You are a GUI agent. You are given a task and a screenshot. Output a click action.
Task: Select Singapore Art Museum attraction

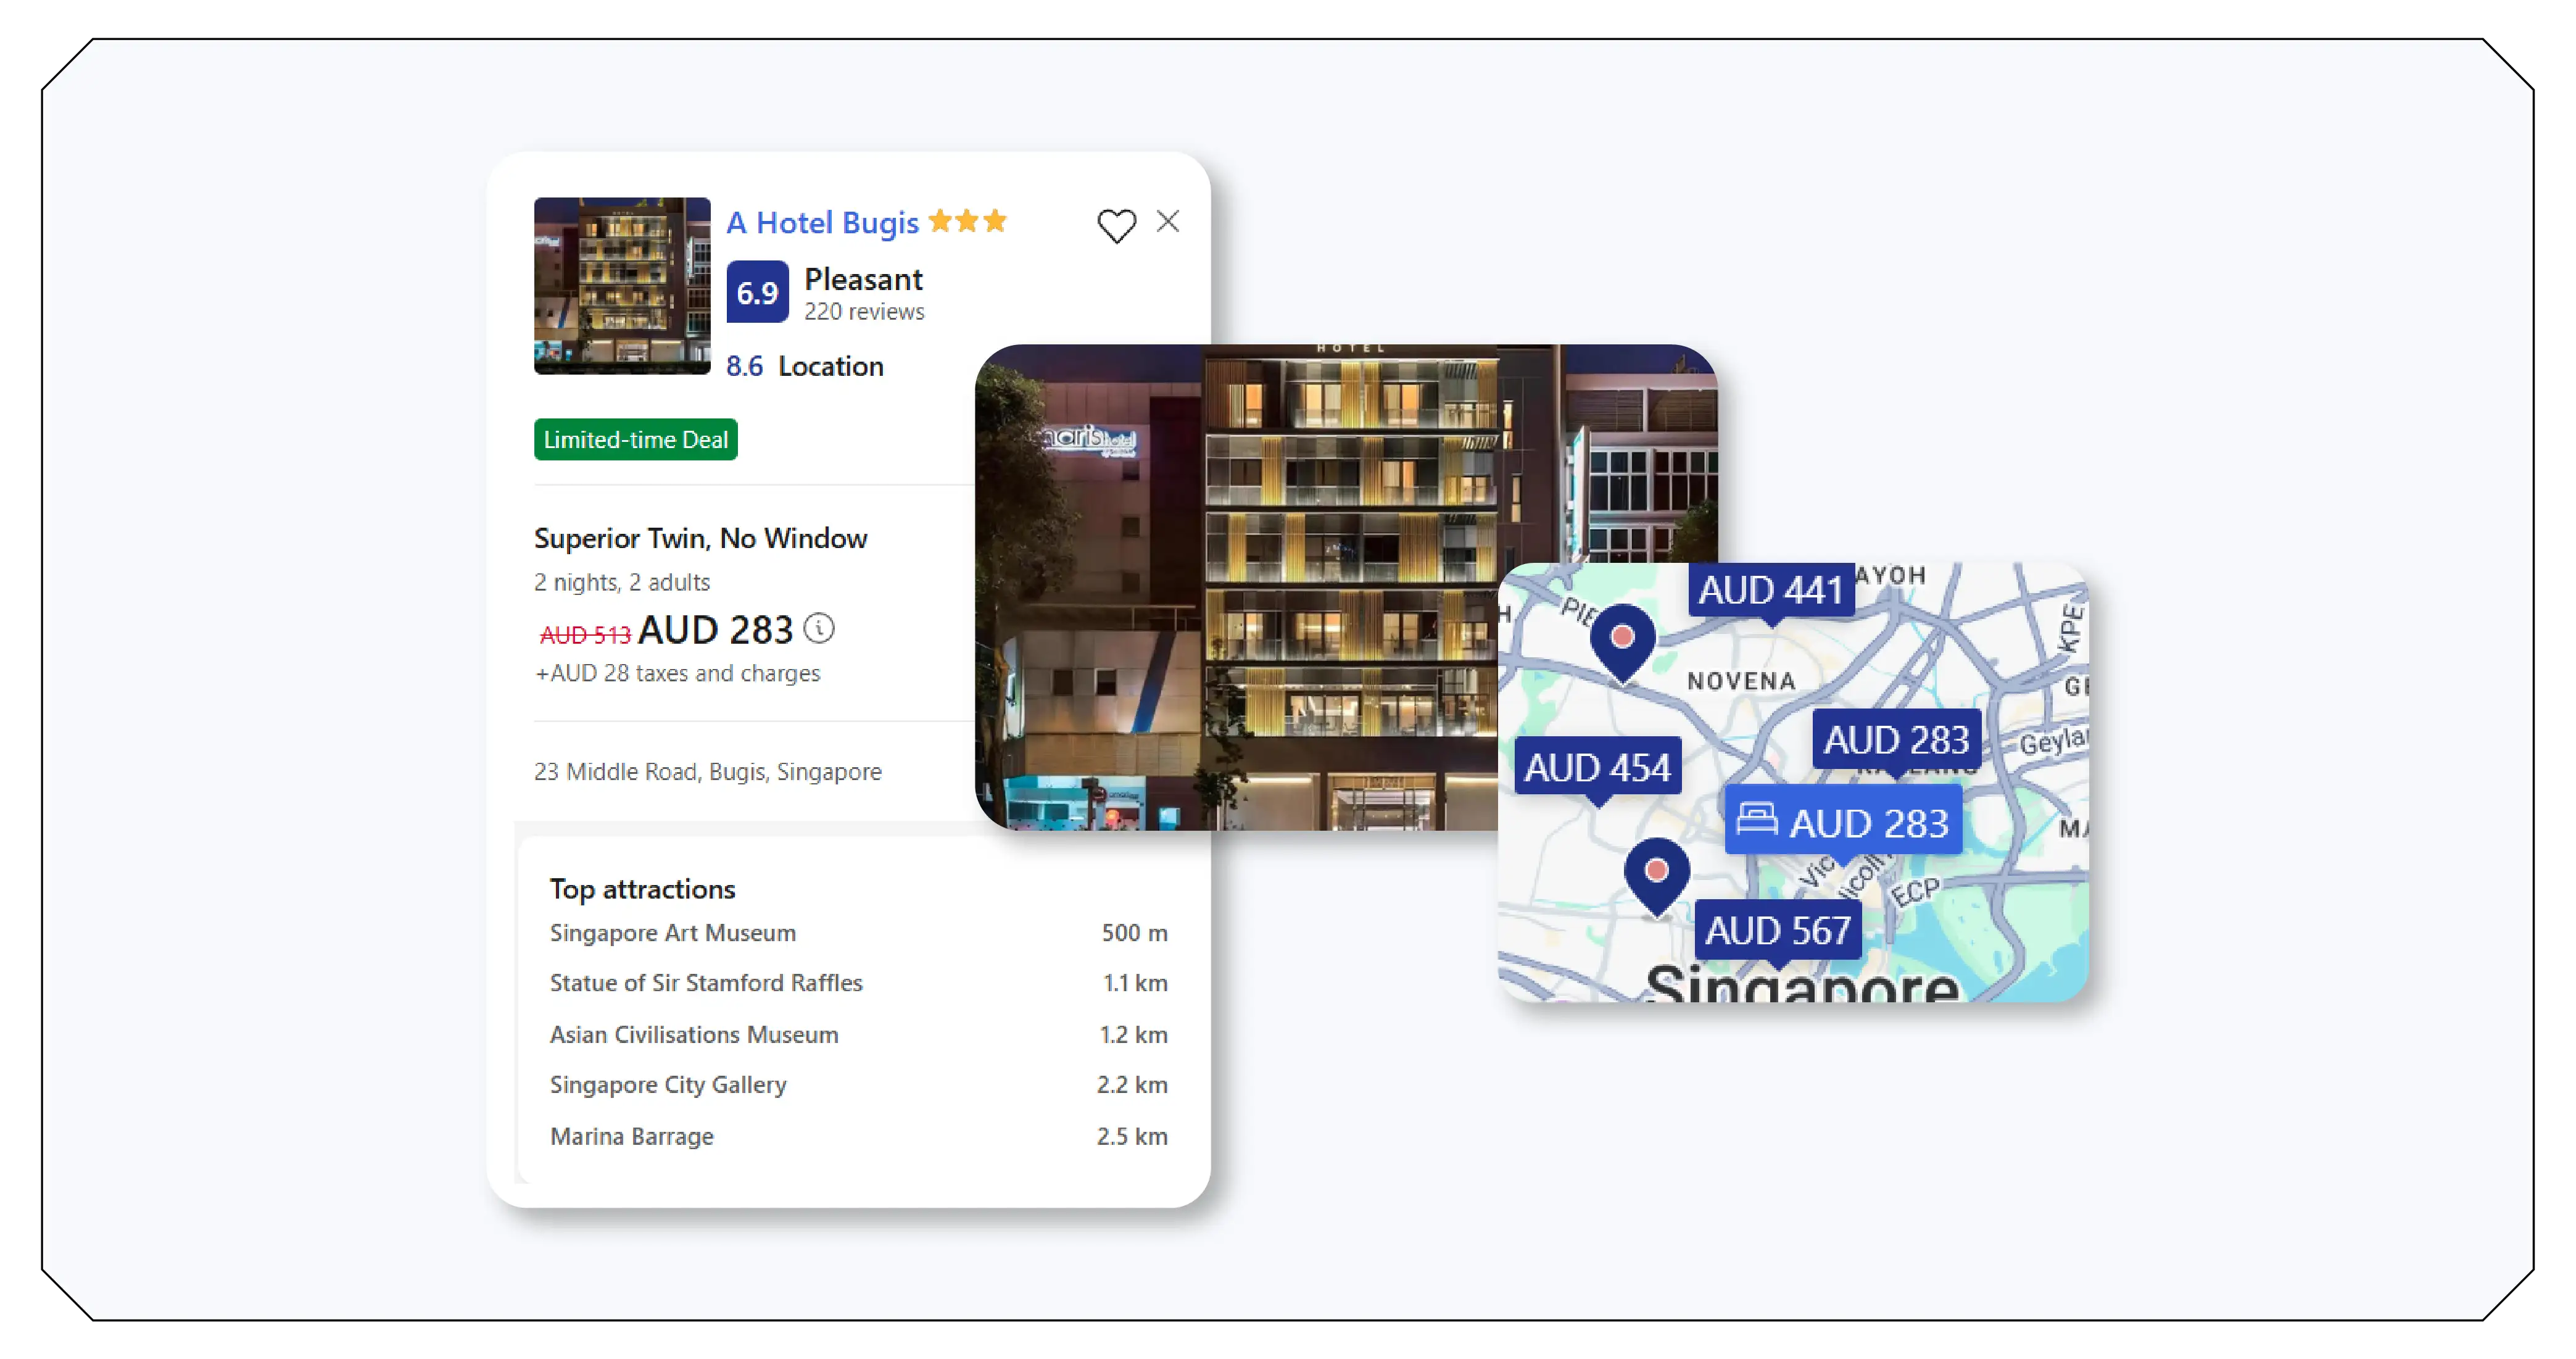click(673, 933)
